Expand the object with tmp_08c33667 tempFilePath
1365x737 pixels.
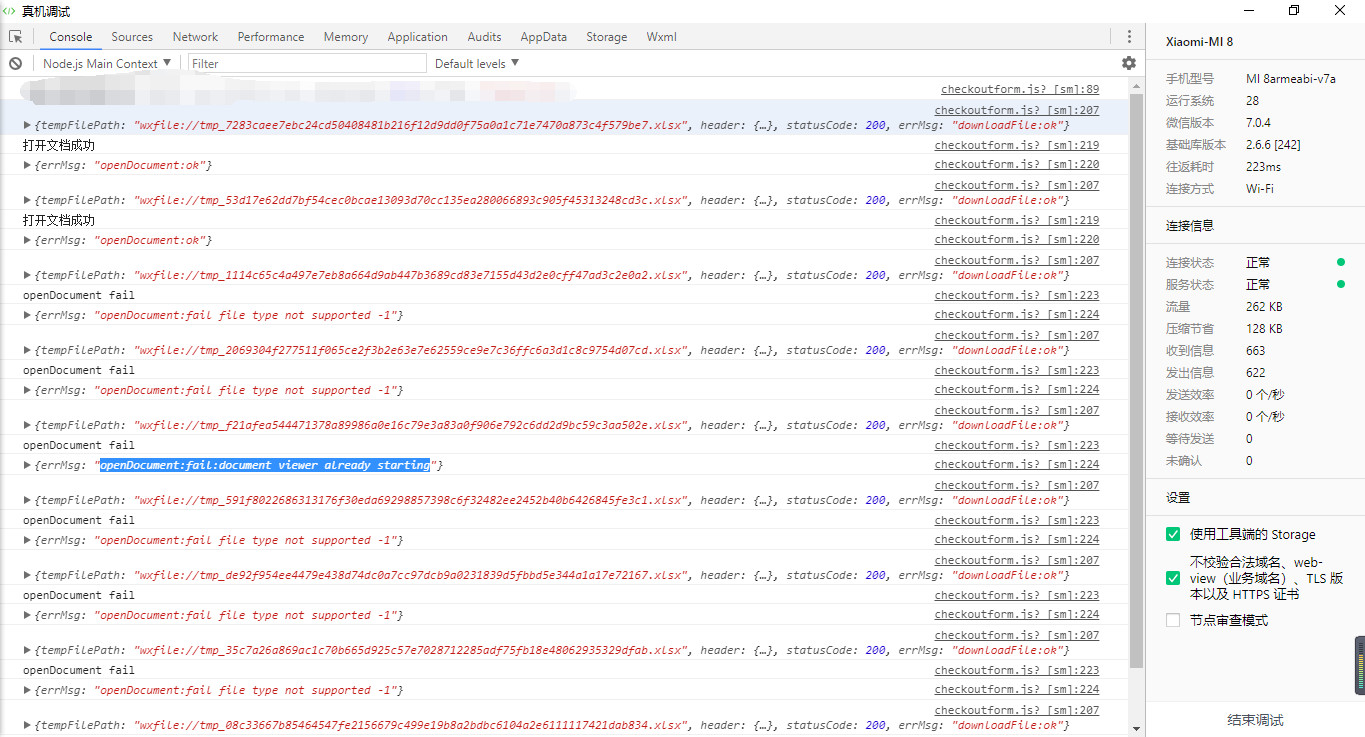[x=28, y=726]
